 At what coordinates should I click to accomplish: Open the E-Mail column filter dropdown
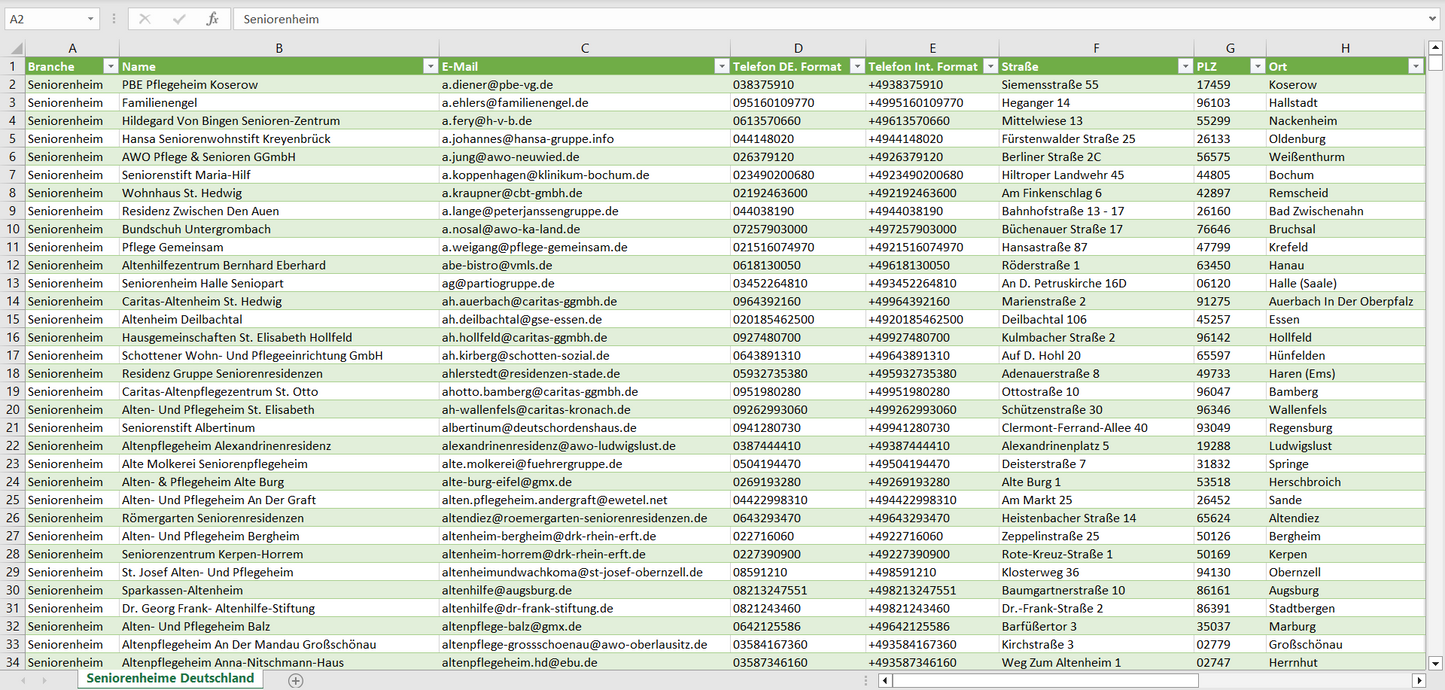click(x=721, y=66)
